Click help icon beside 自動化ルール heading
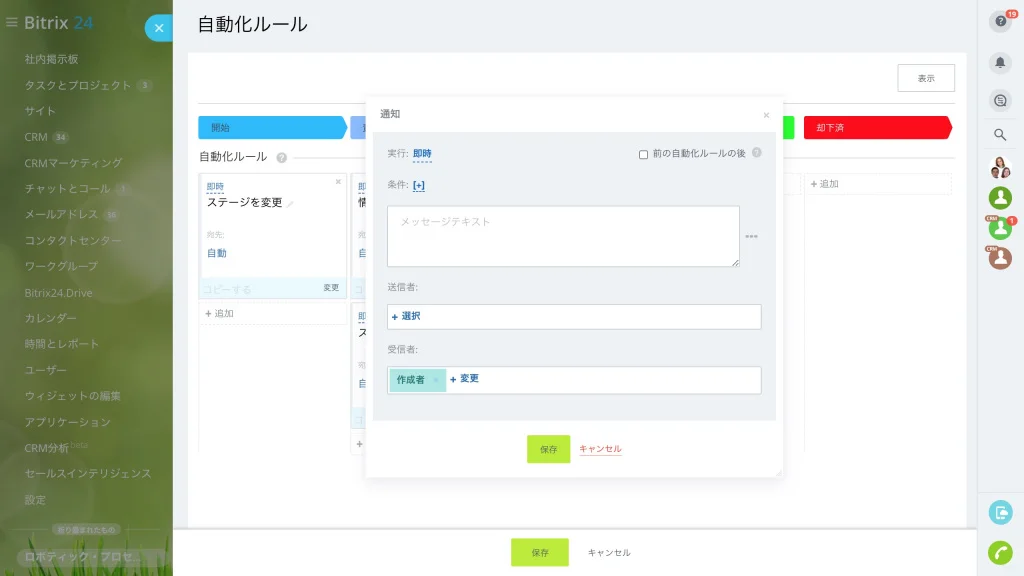The width and height of the screenshot is (1024, 576). (281, 157)
